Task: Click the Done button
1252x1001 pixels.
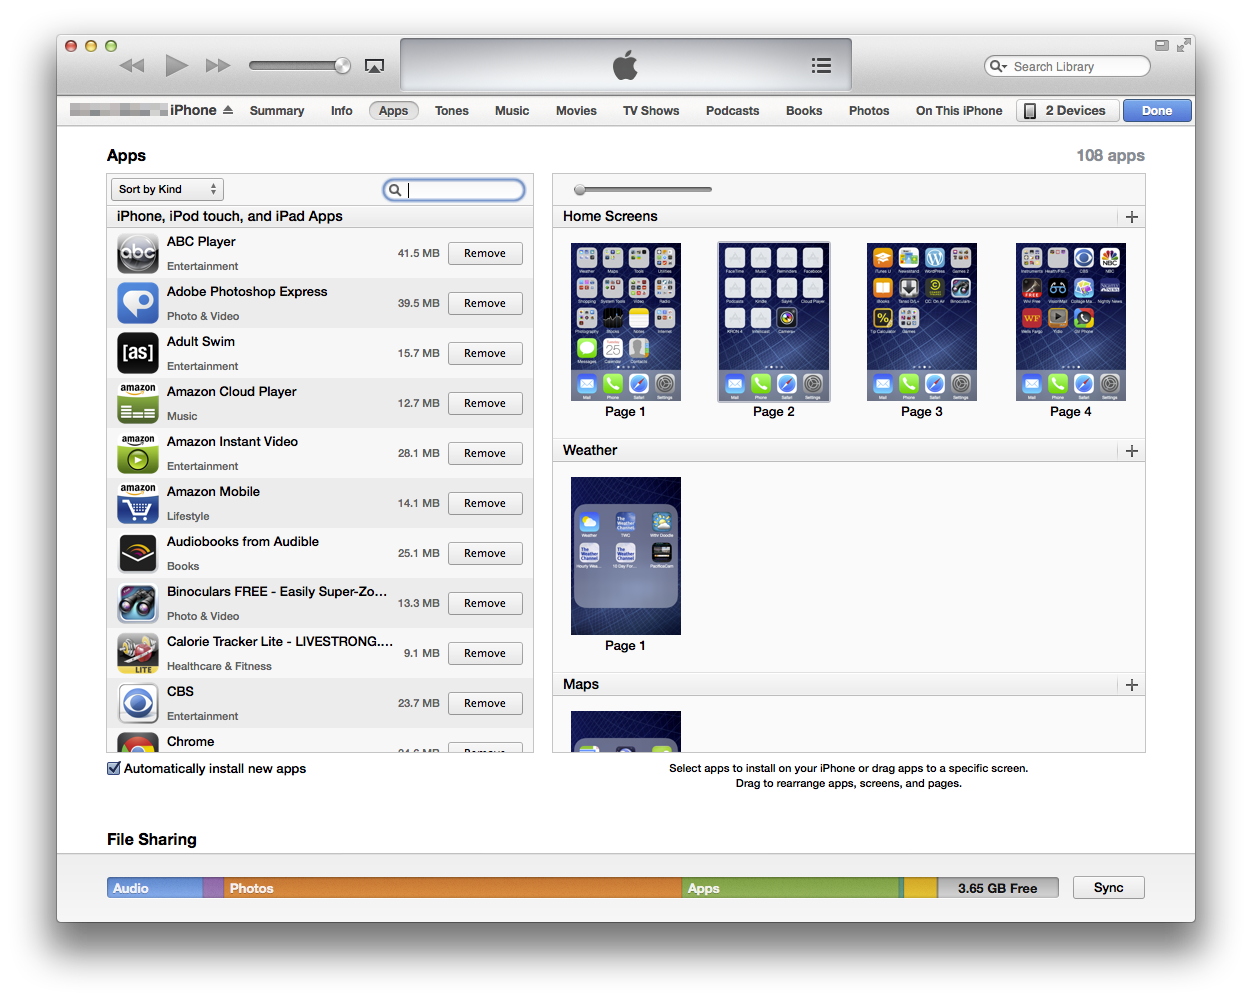Action: [1157, 110]
